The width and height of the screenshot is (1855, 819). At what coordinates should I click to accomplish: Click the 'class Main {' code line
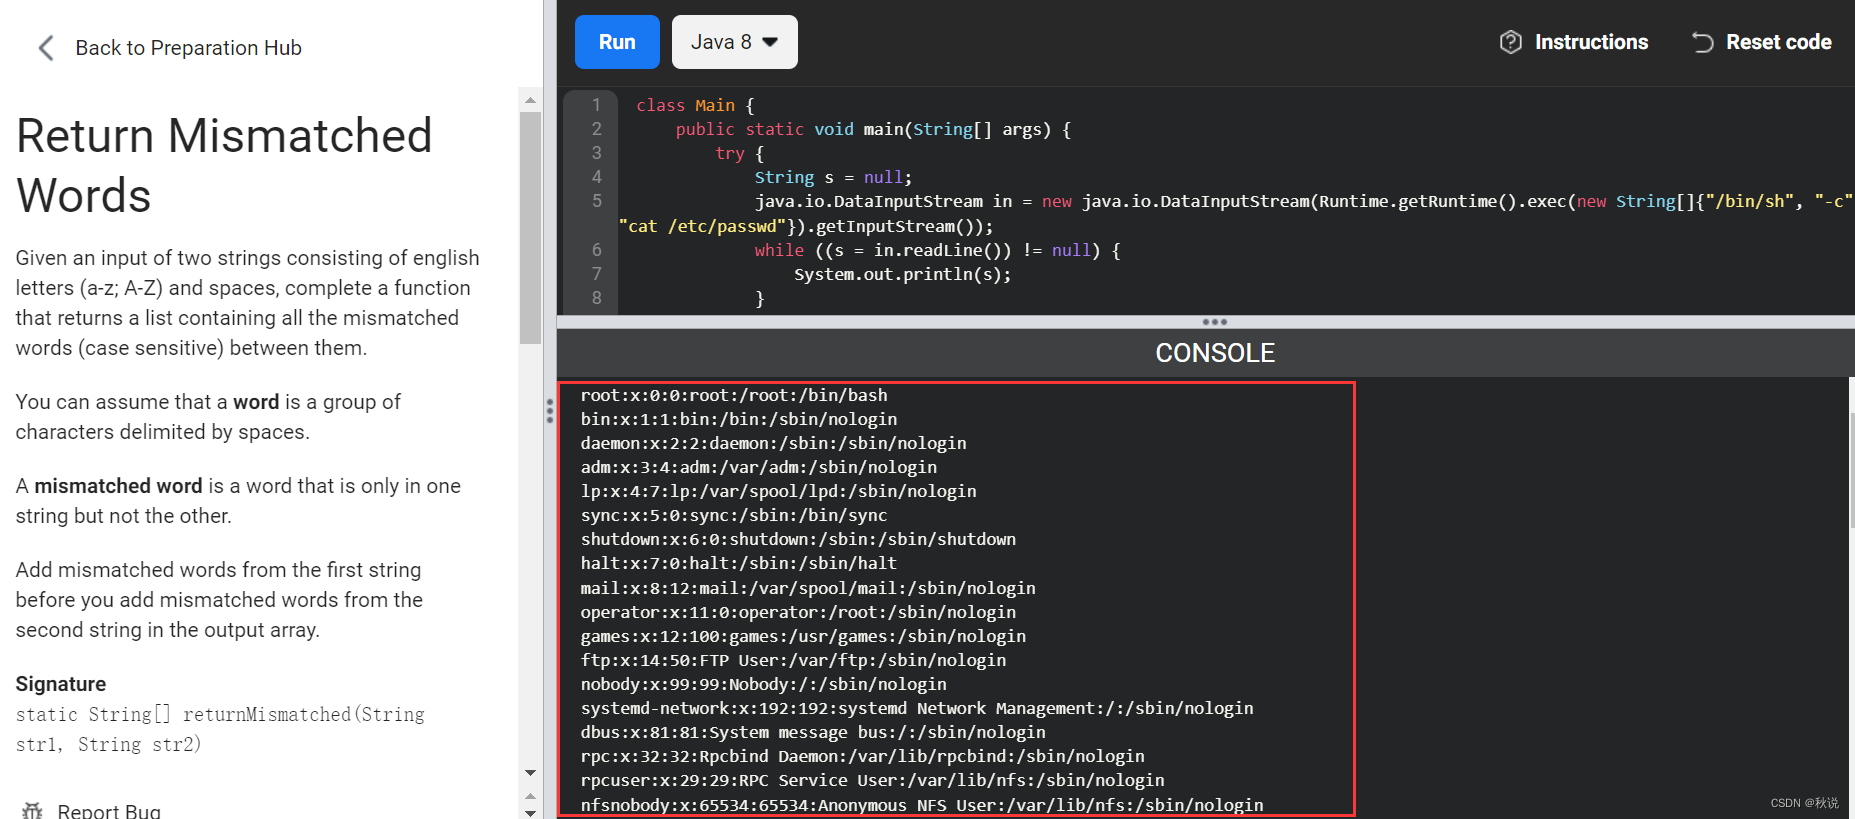[695, 105]
